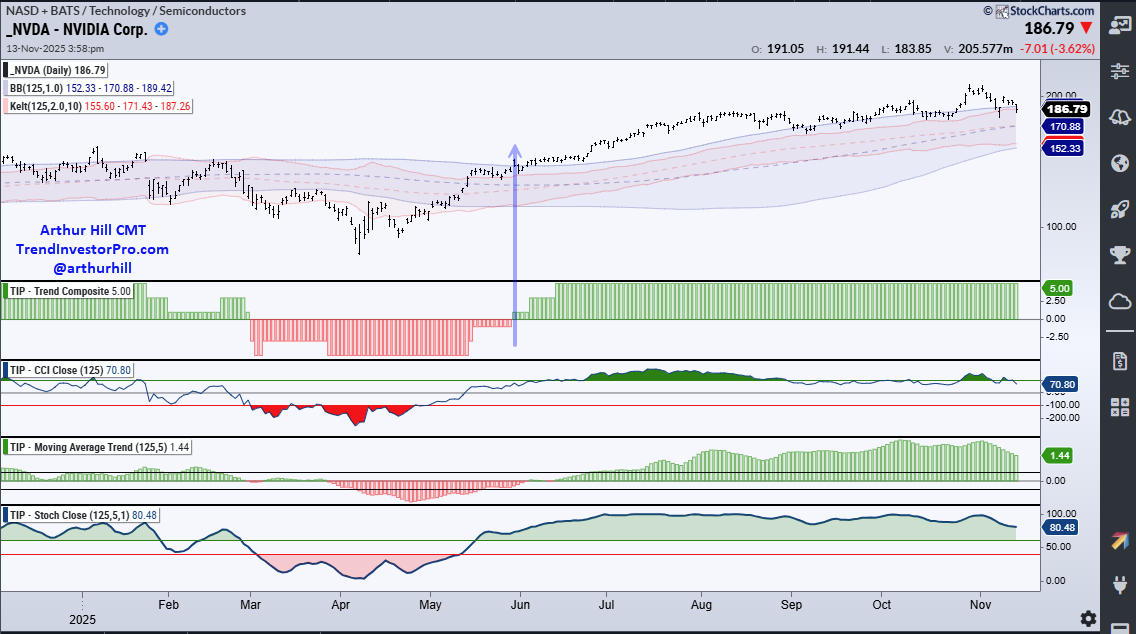Open the sliders panel in the sidebar

tap(1120, 70)
